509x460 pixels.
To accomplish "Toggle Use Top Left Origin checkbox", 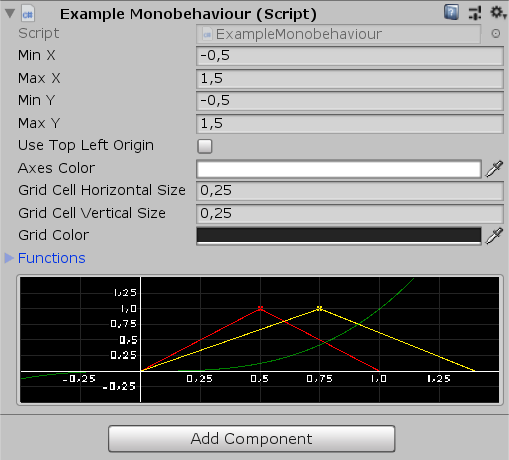I will tap(205, 146).
